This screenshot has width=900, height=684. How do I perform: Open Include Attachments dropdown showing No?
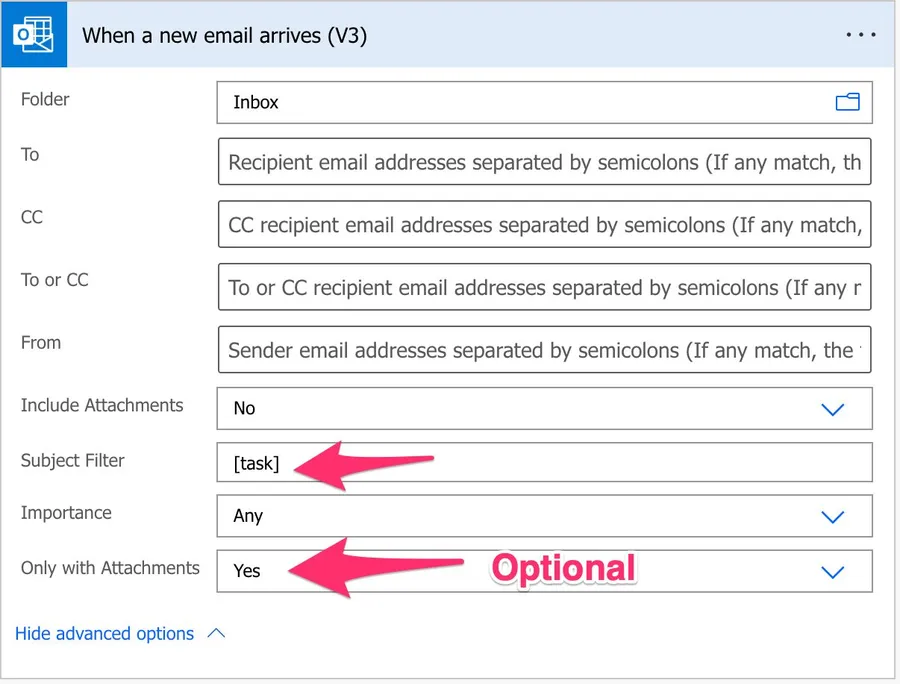(500, 408)
